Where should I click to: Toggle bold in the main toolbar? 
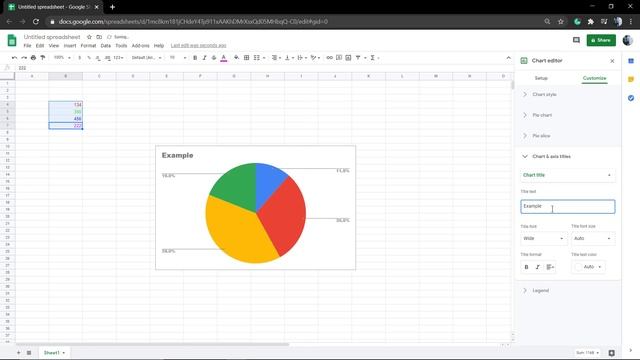click(195, 58)
